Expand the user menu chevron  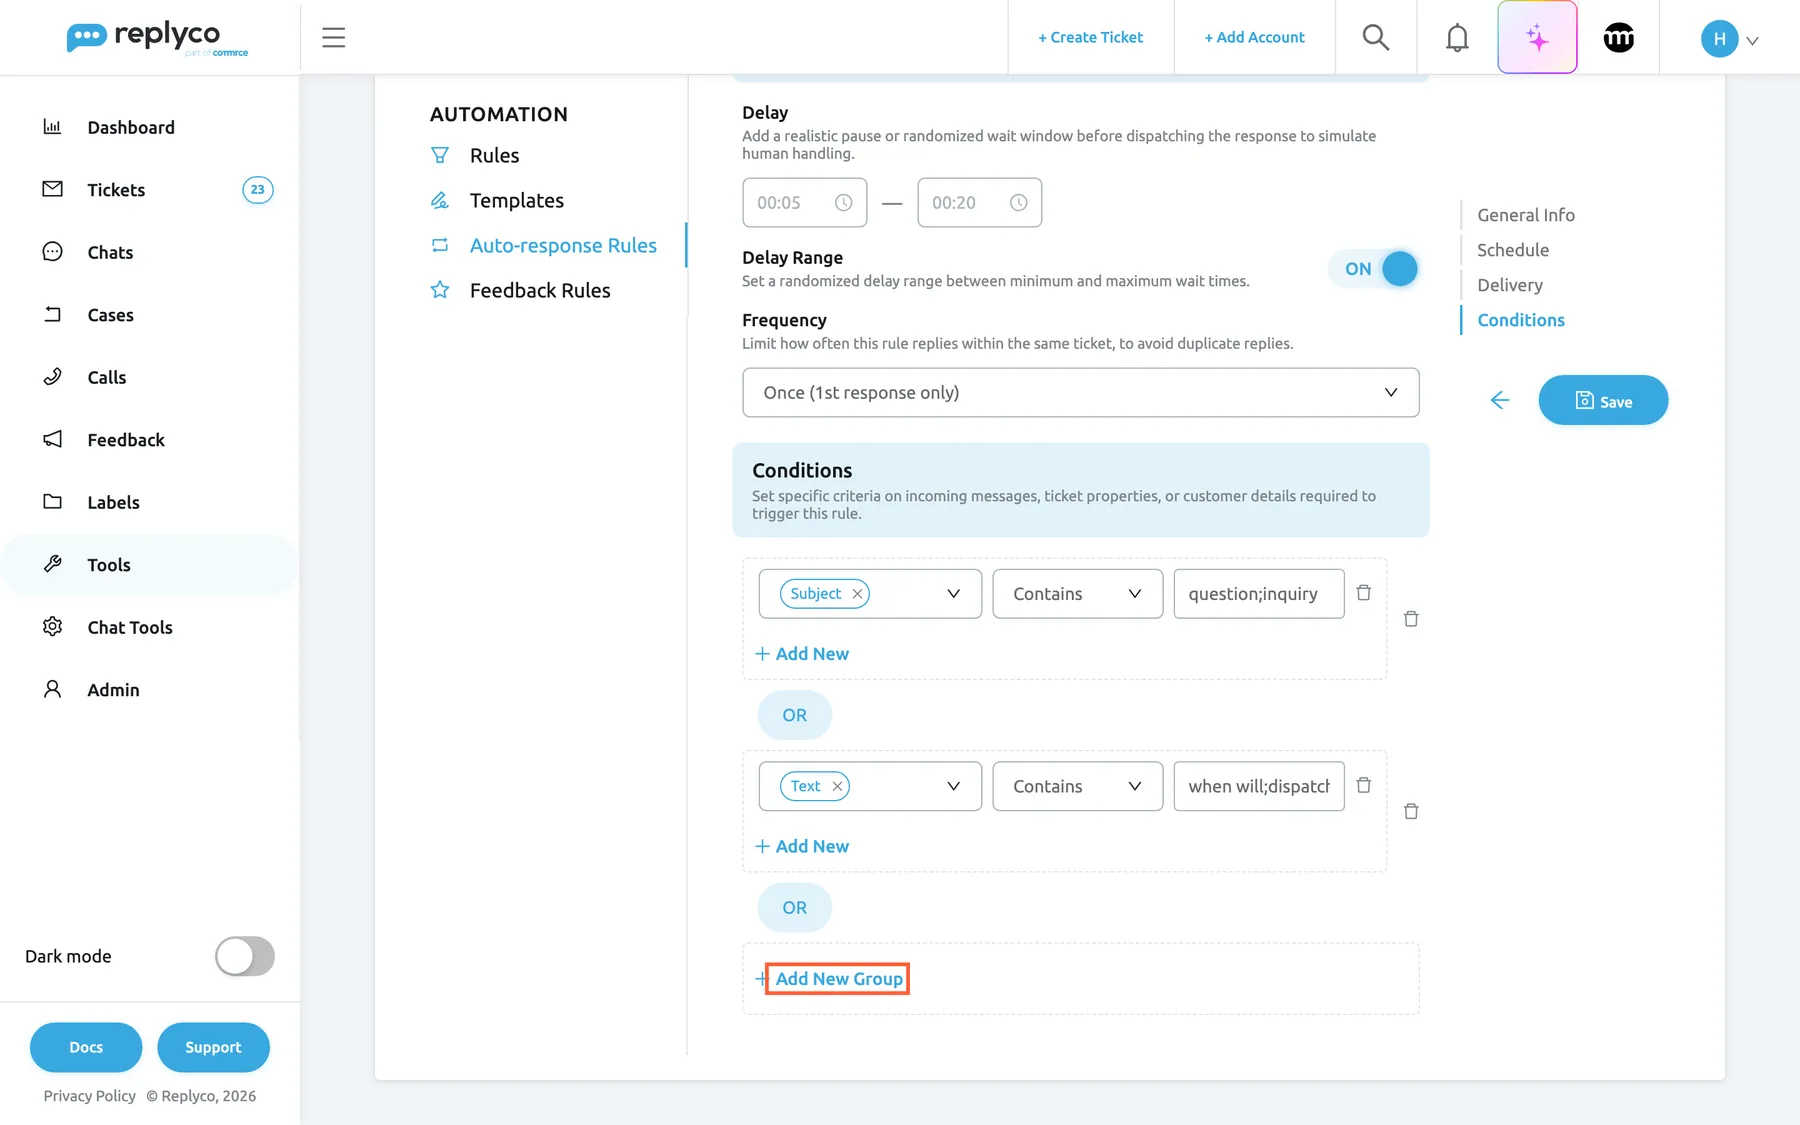tap(1752, 41)
